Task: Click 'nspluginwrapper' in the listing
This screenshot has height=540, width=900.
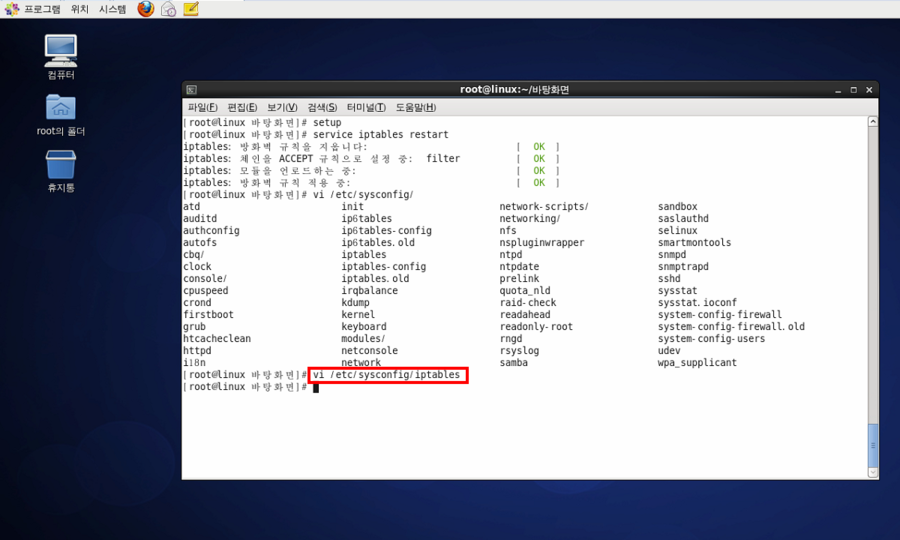Action: pos(542,243)
